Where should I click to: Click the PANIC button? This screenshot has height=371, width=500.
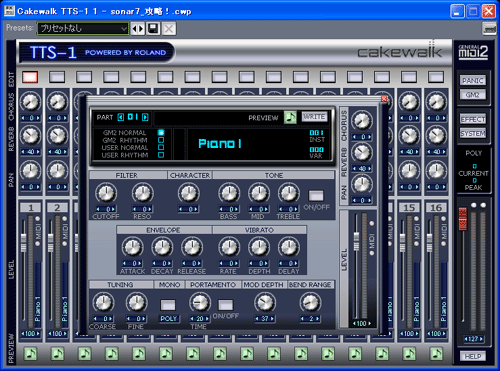pyautogui.click(x=473, y=81)
